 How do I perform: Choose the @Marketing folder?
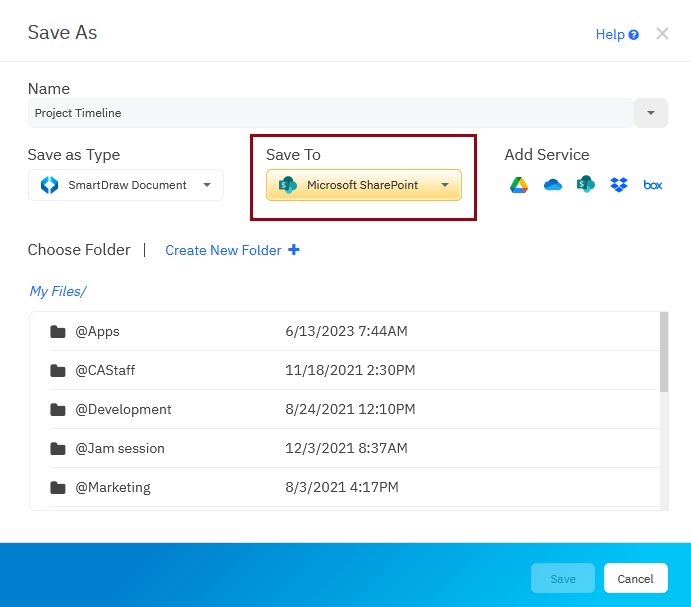(113, 488)
